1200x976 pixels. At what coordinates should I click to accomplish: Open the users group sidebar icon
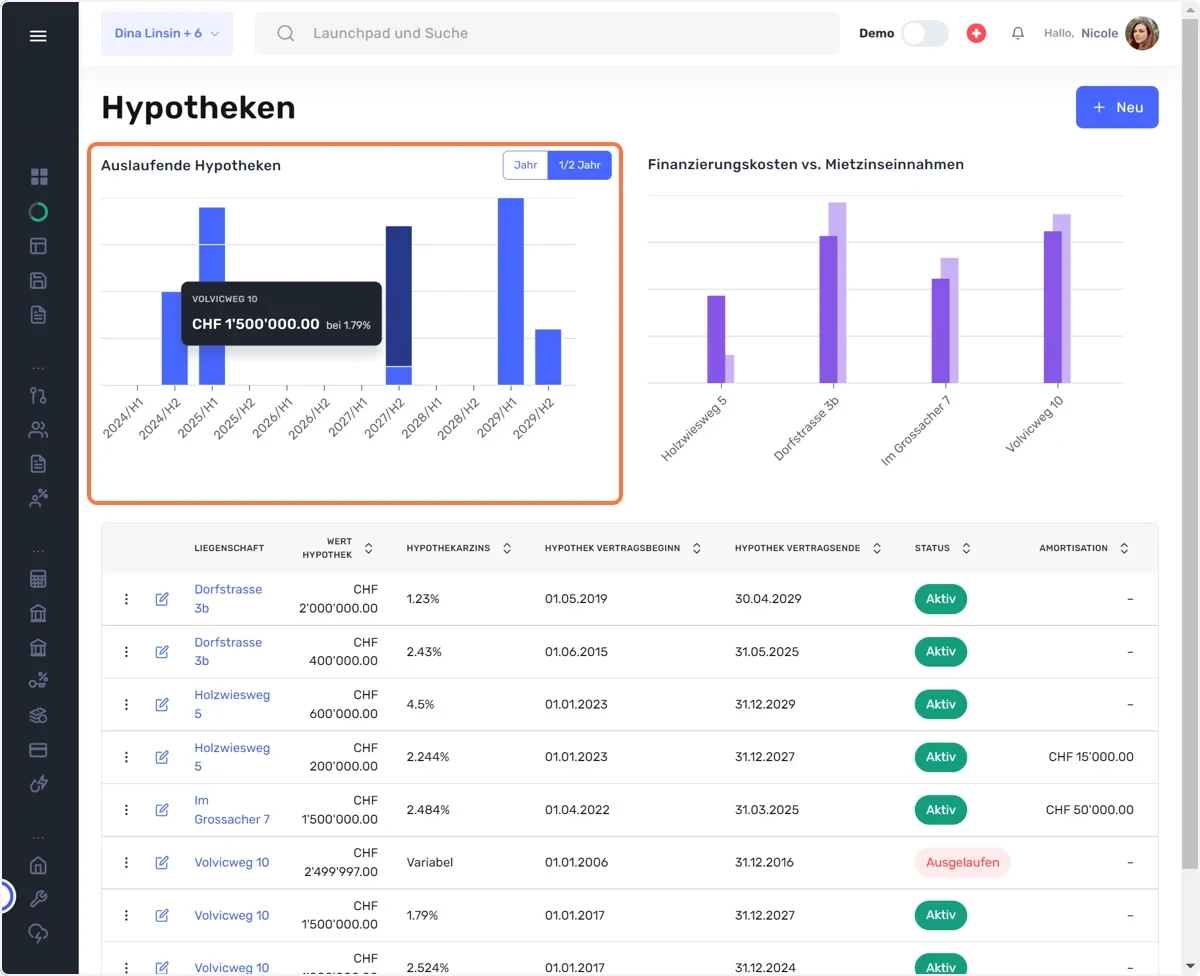click(x=39, y=430)
